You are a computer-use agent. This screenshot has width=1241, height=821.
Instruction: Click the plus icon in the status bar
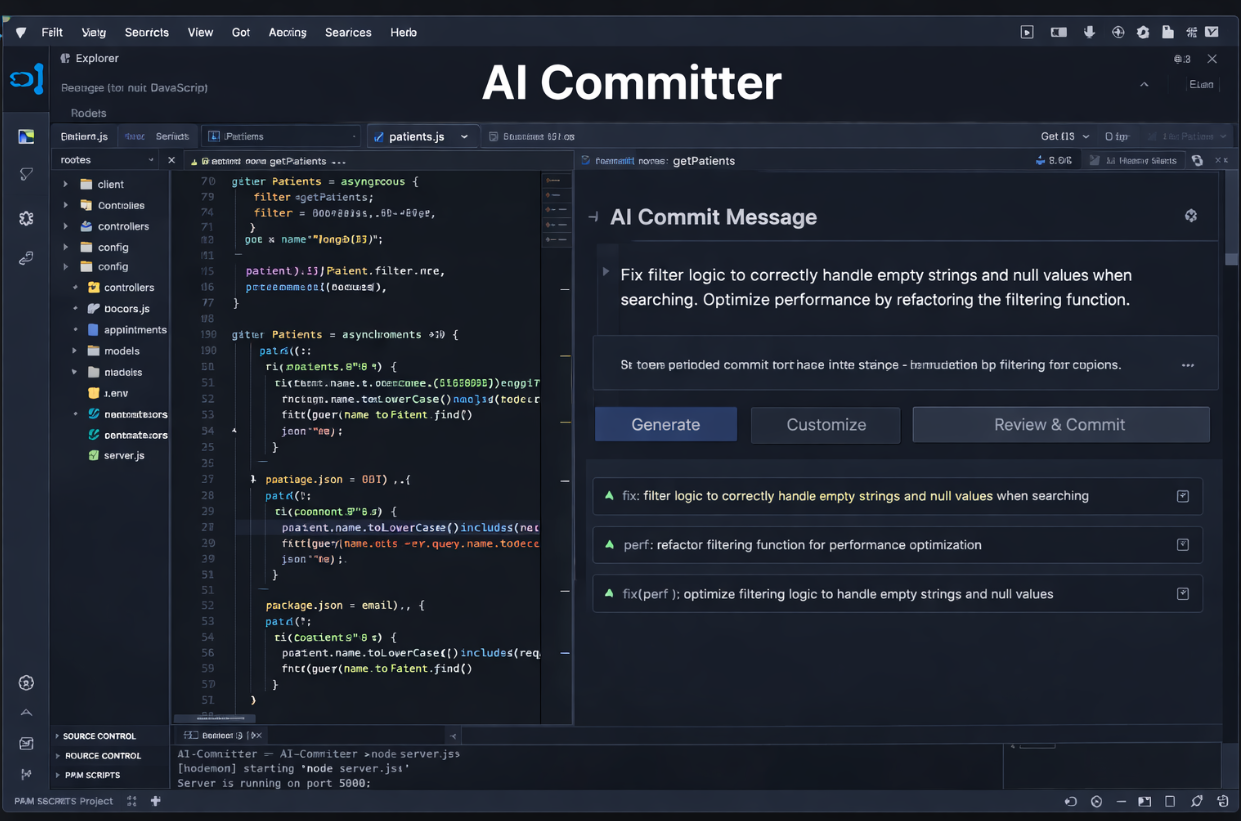point(155,801)
